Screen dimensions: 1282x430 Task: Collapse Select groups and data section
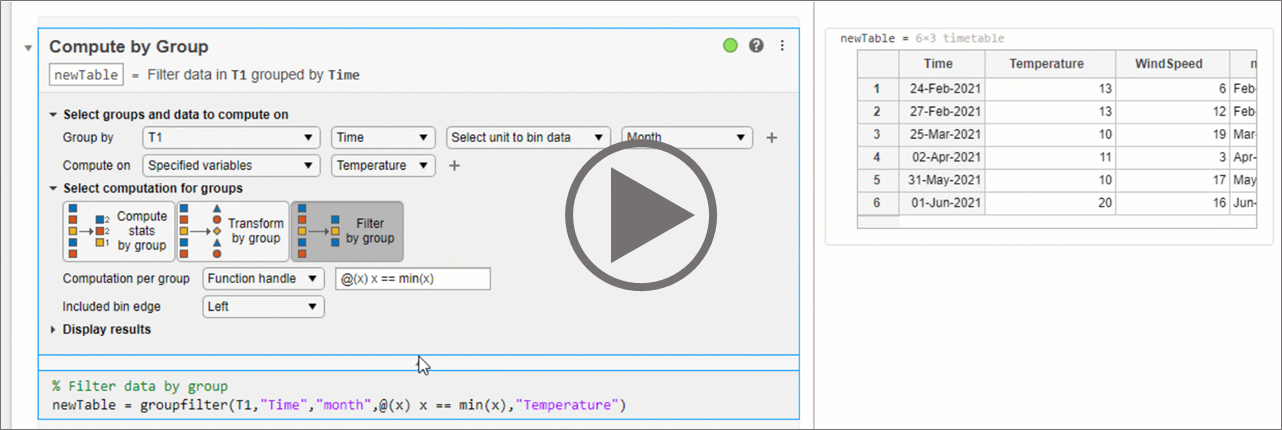(x=54, y=115)
